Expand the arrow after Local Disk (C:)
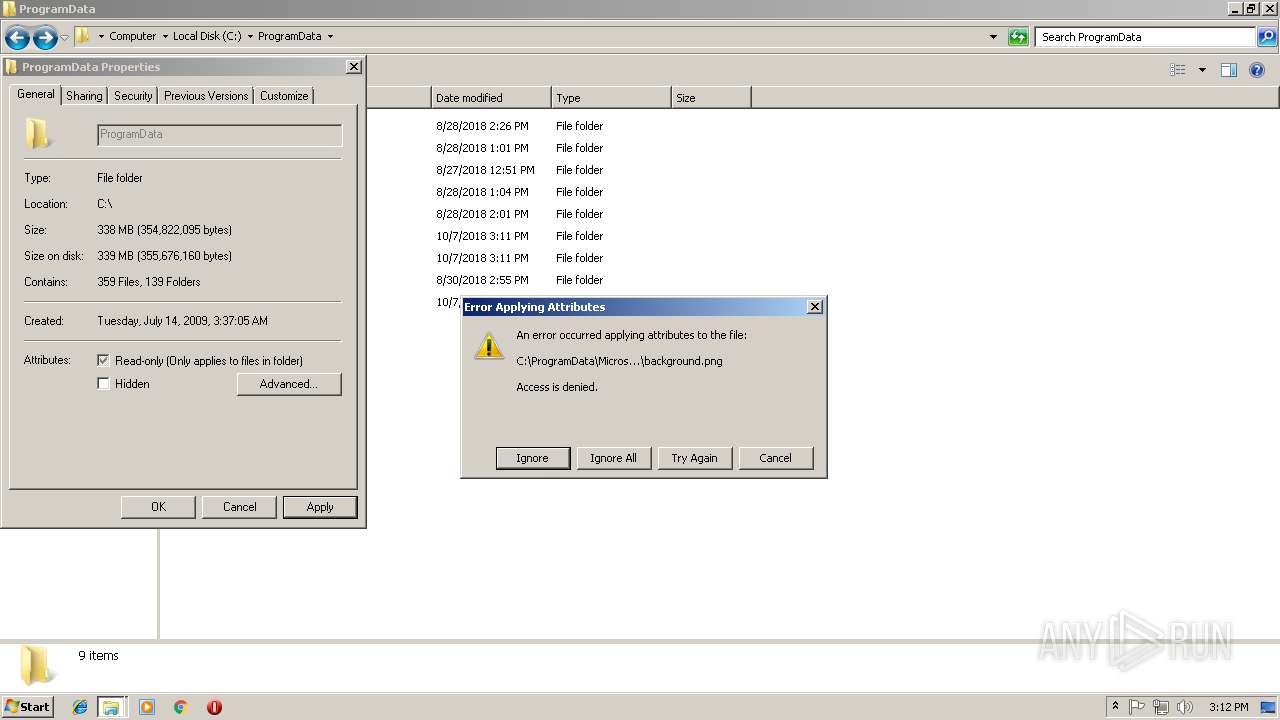 [250, 37]
